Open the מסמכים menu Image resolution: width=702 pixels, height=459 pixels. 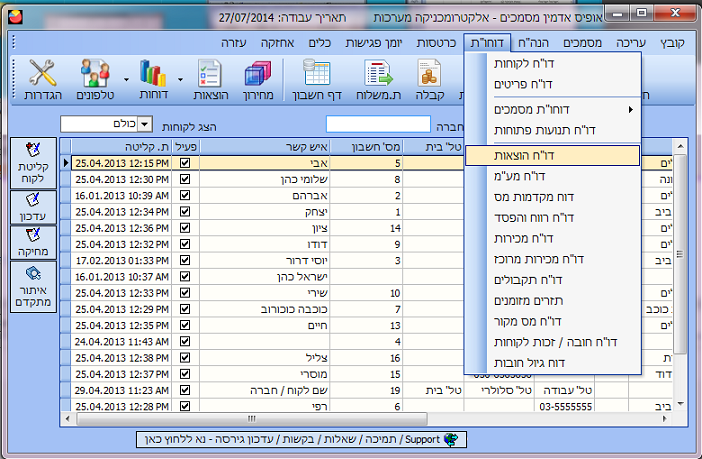(x=582, y=43)
